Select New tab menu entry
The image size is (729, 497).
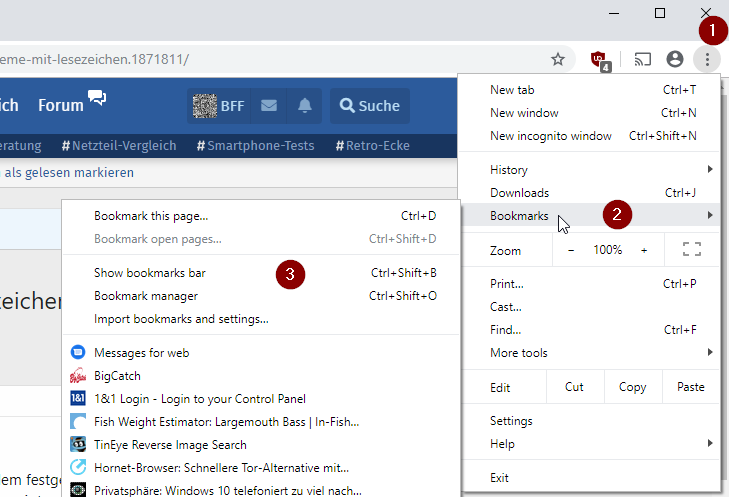tap(590, 90)
